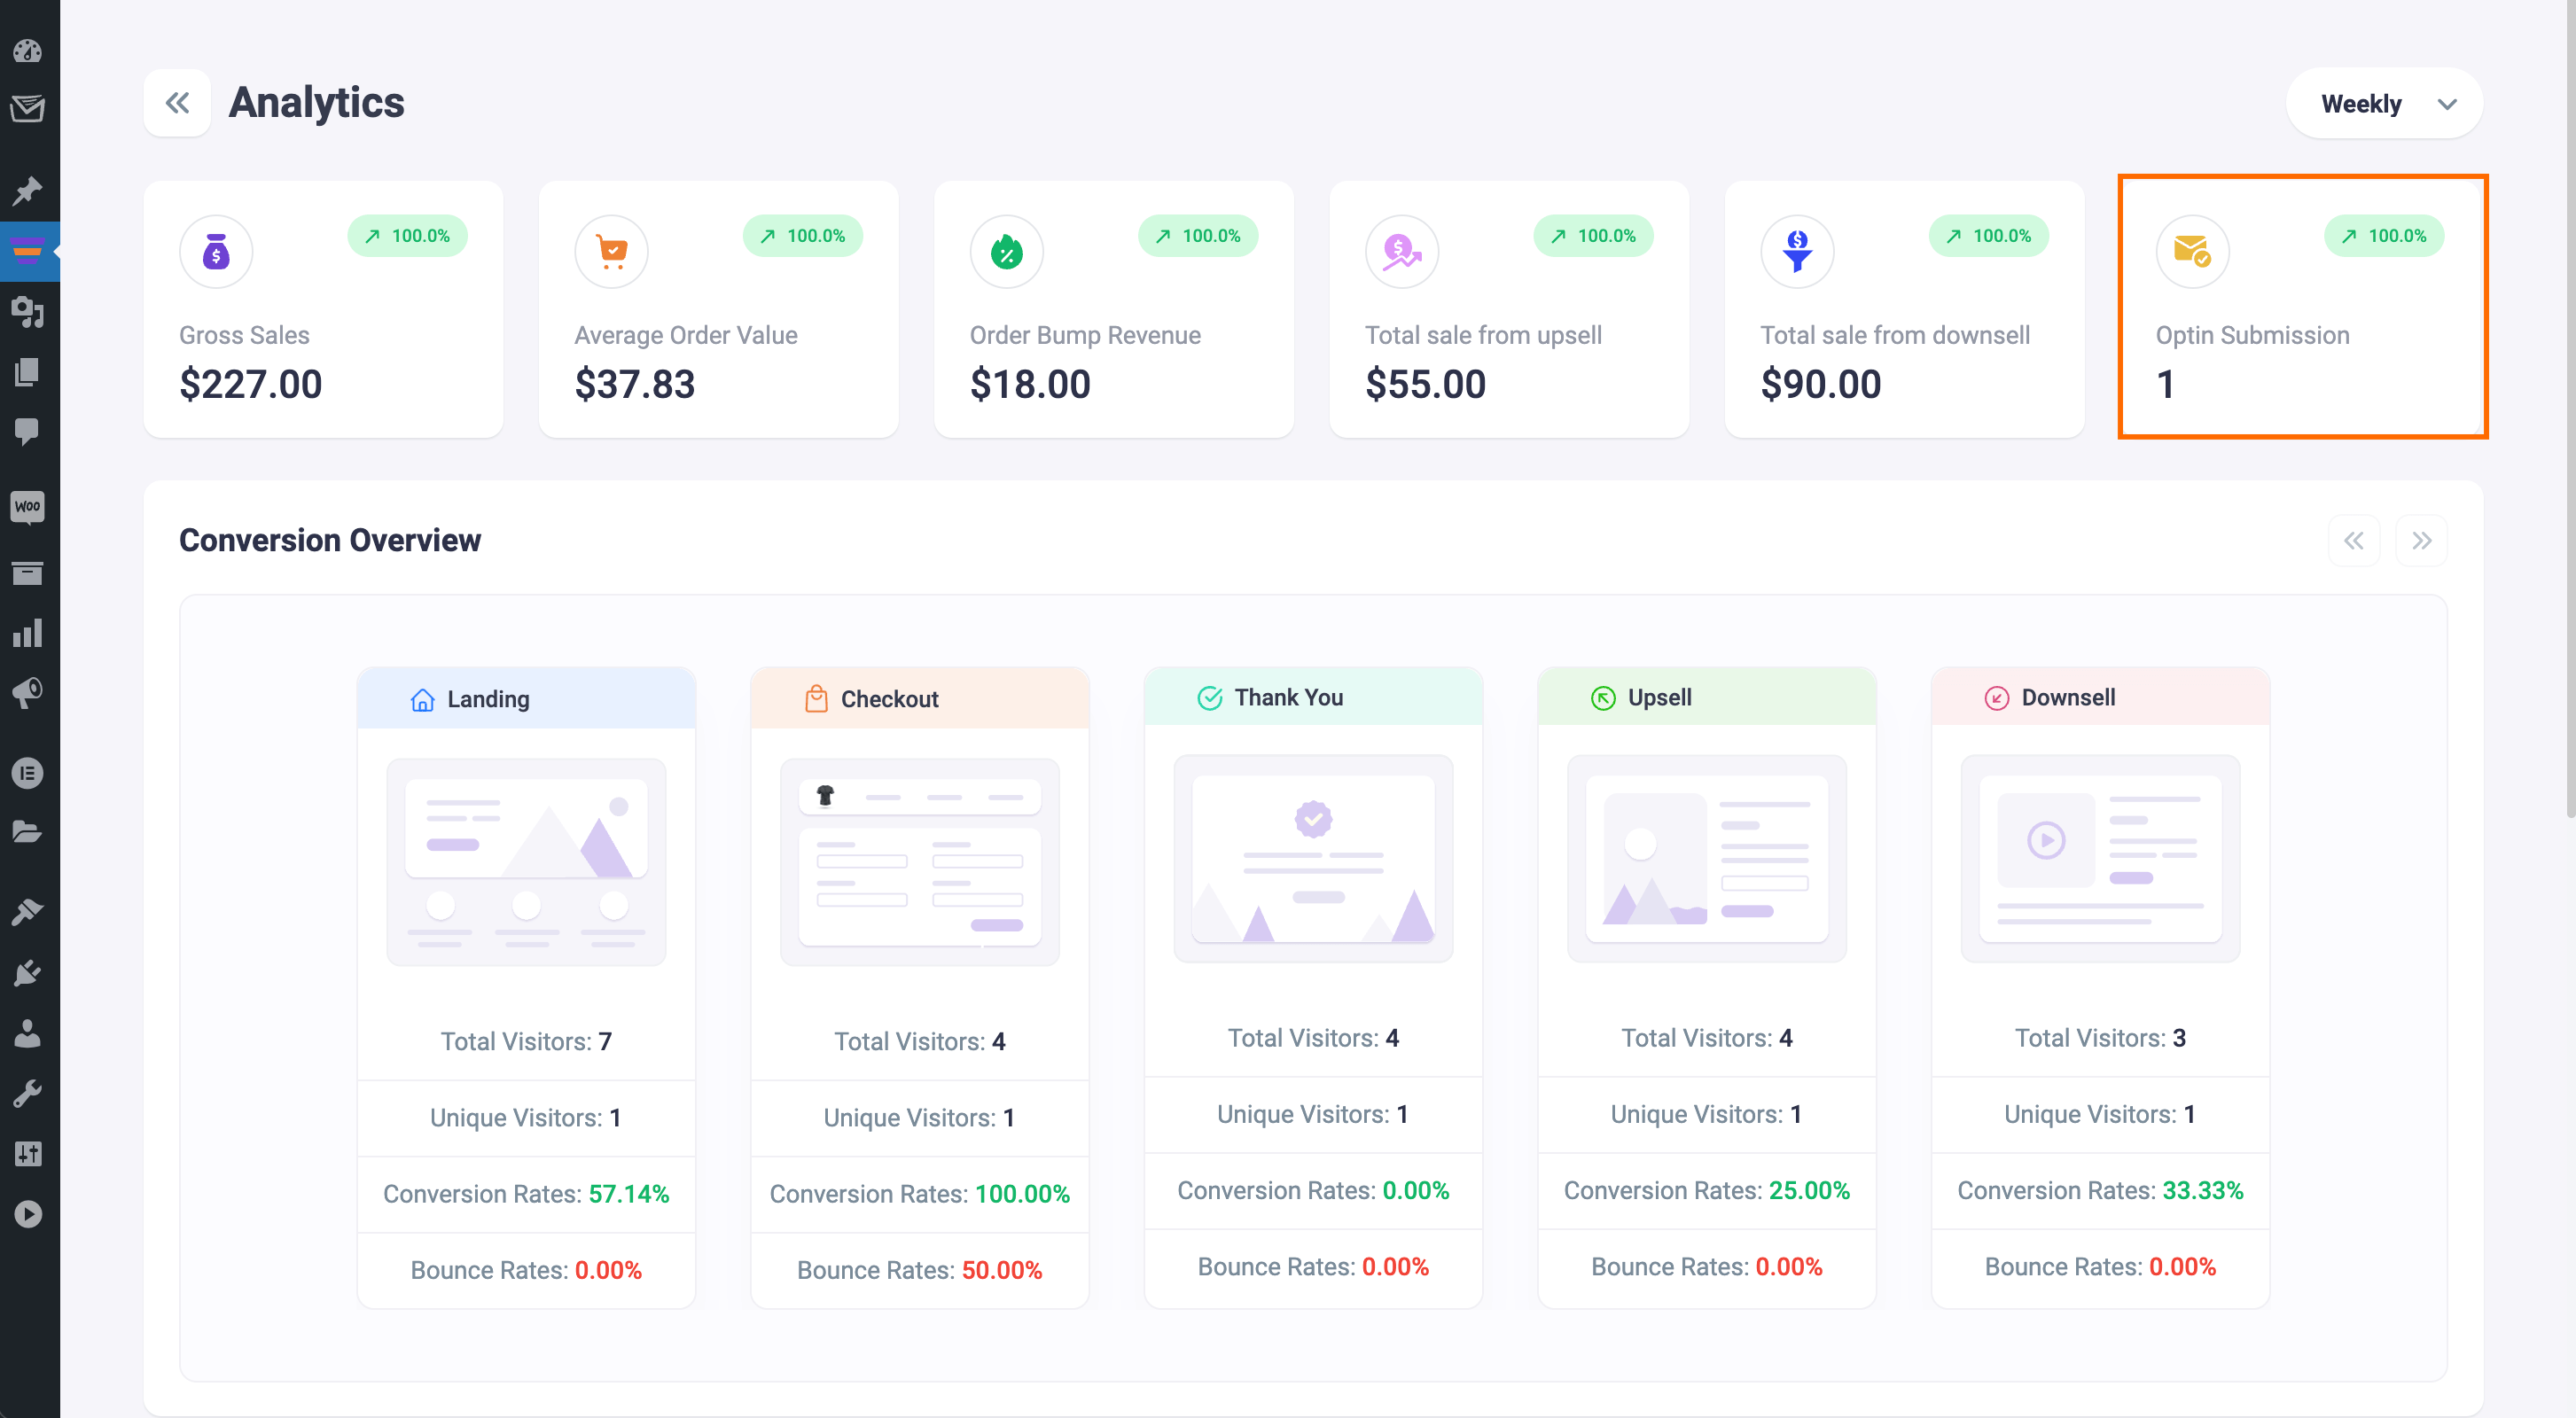
Task: Select the active WPFunnels sidebar icon
Action: click(x=28, y=249)
